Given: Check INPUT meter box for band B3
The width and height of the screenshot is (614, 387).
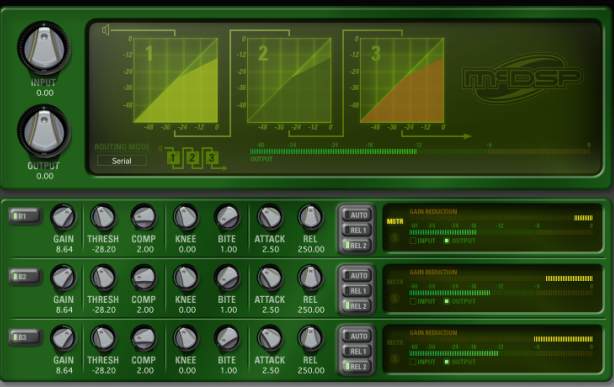Looking at the screenshot, I should pyautogui.click(x=413, y=362).
